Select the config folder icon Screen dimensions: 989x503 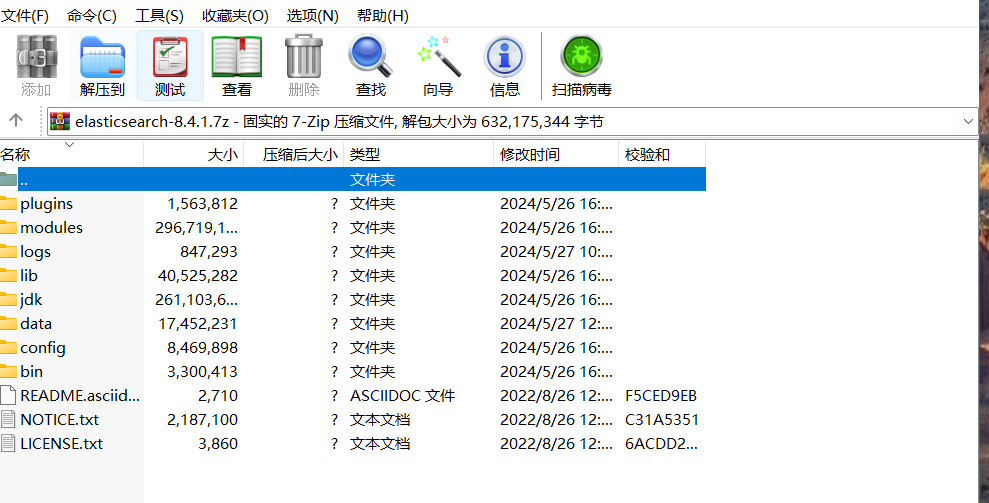(8, 347)
